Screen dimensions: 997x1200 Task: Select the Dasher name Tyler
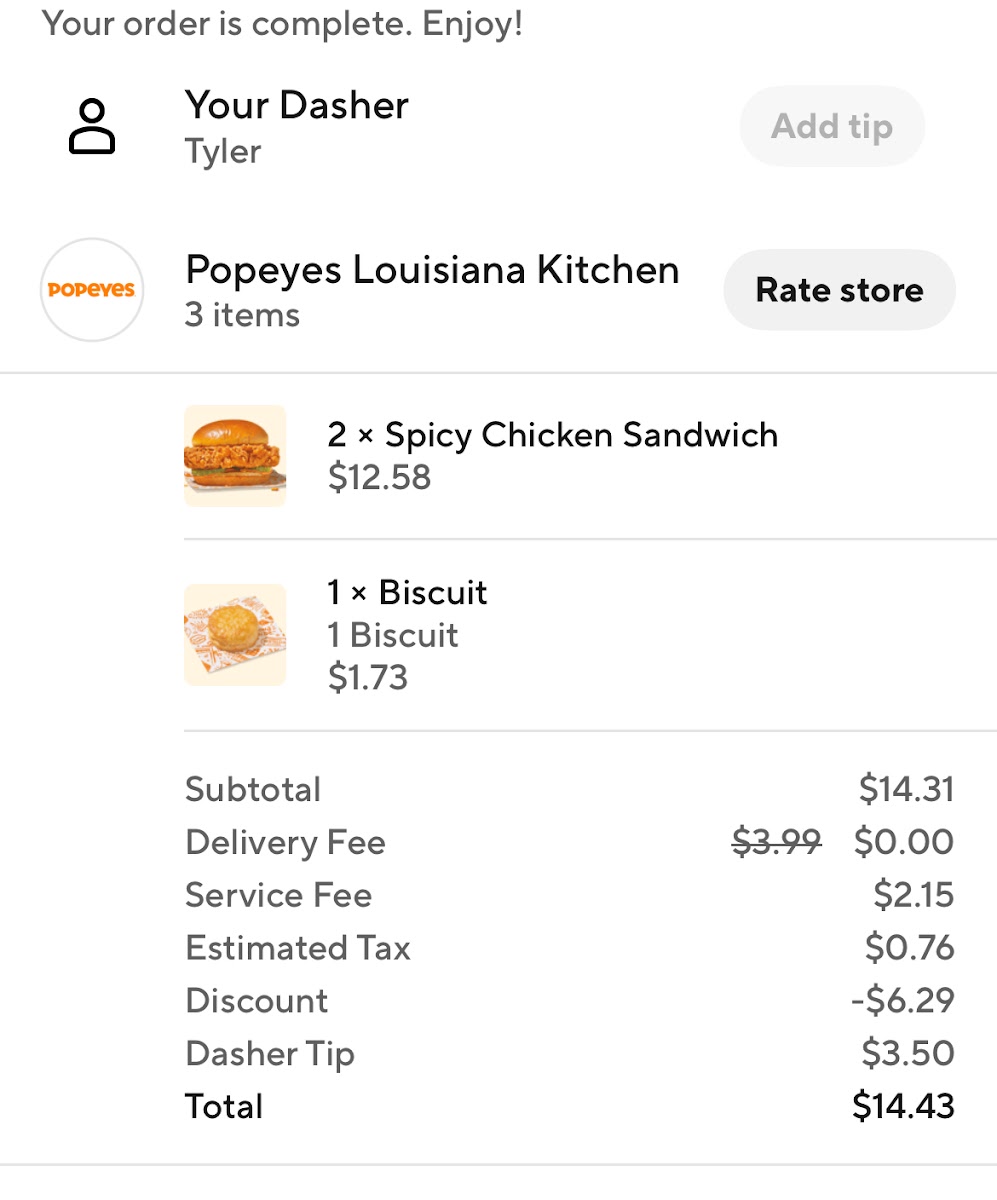tap(223, 152)
